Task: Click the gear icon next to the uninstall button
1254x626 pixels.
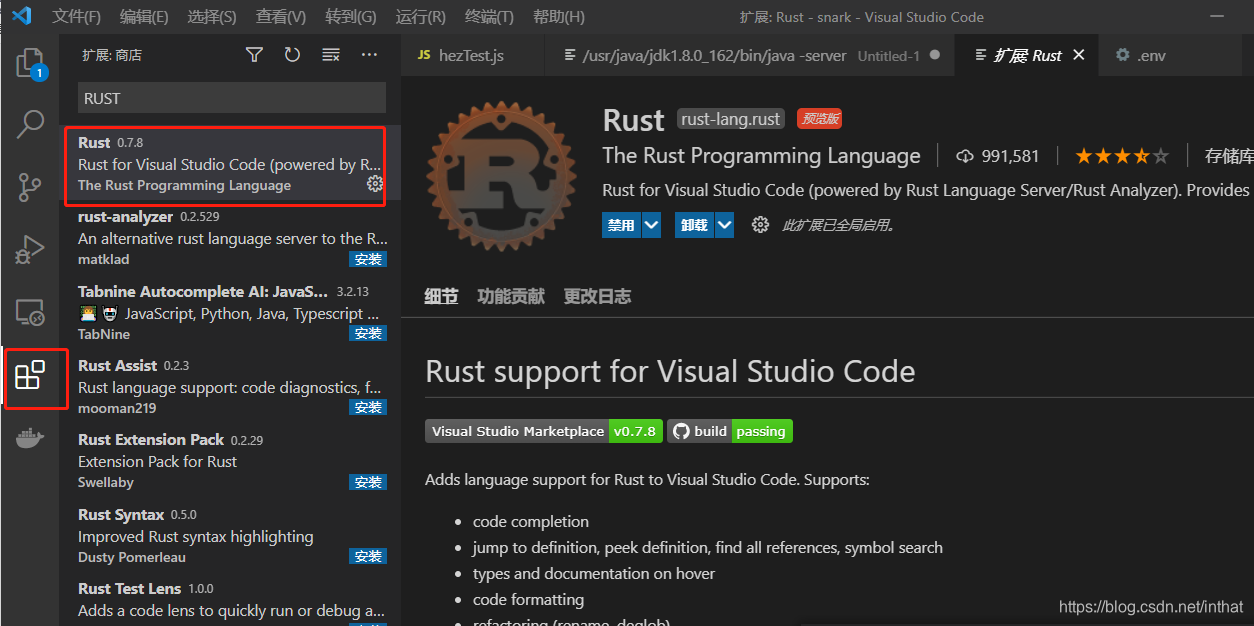Action: pos(760,225)
